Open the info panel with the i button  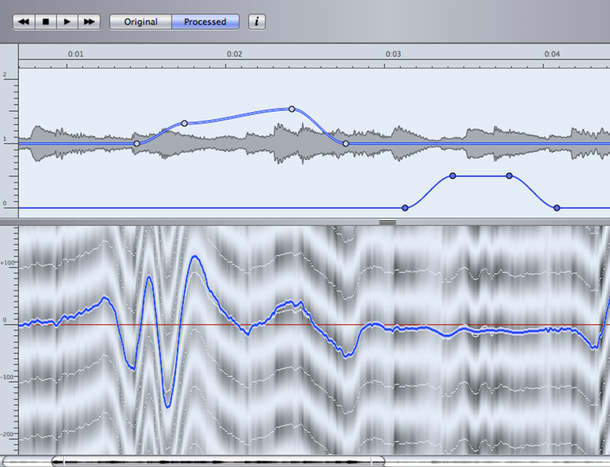click(x=257, y=21)
